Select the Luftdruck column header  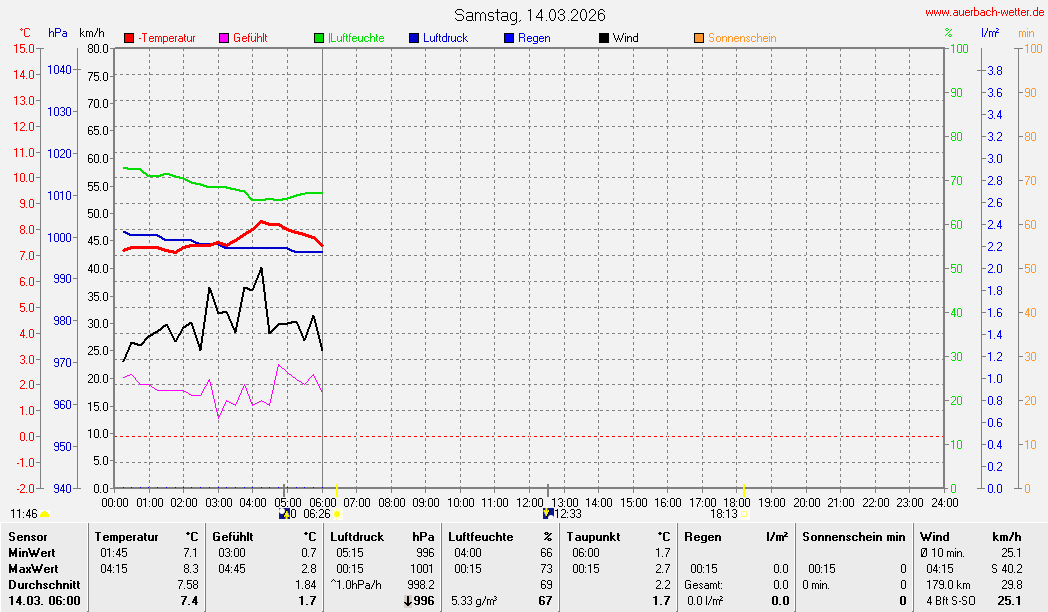tap(357, 537)
